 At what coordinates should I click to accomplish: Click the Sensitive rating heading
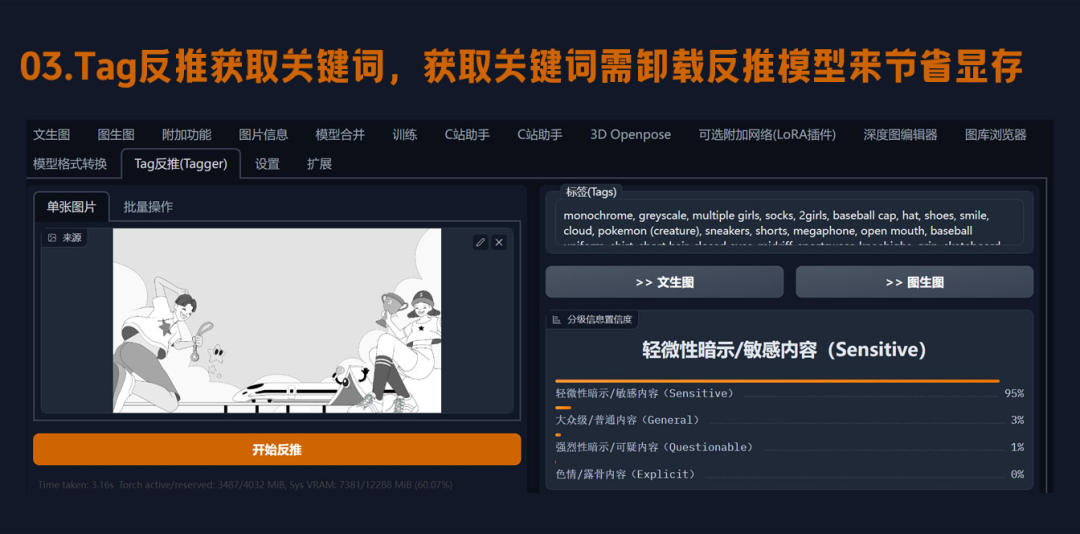click(784, 349)
